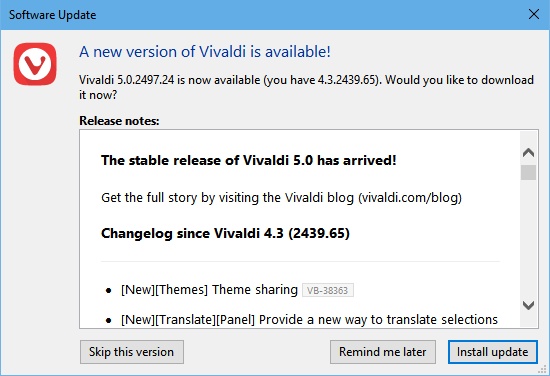Select the Translate Panel changelog entry
Screen dimensions: 550x376
pos(309,320)
